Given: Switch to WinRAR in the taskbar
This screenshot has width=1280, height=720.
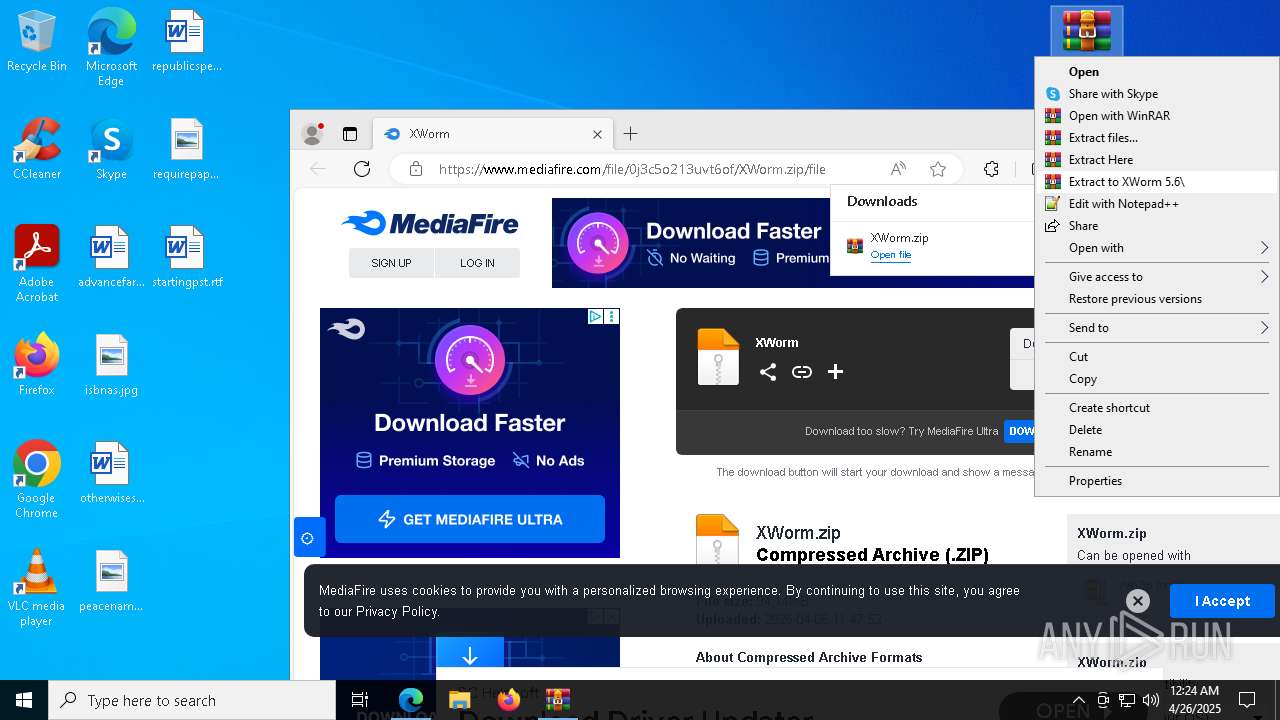Looking at the screenshot, I should point(558,700).
